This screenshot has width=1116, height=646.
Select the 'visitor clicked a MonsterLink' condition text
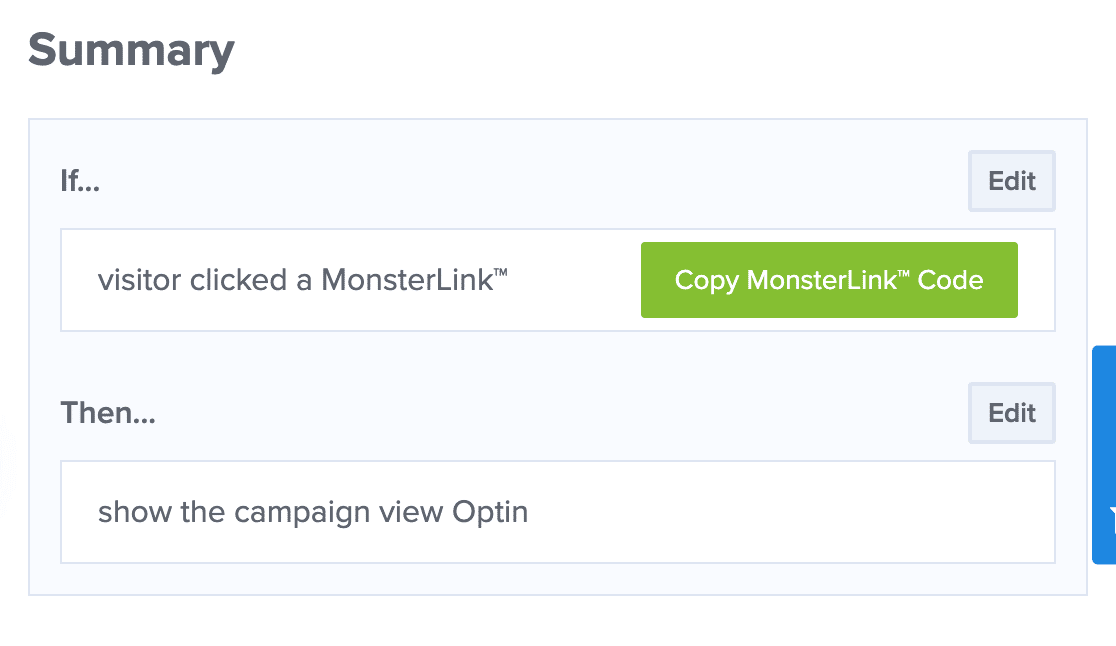[302, 280]
